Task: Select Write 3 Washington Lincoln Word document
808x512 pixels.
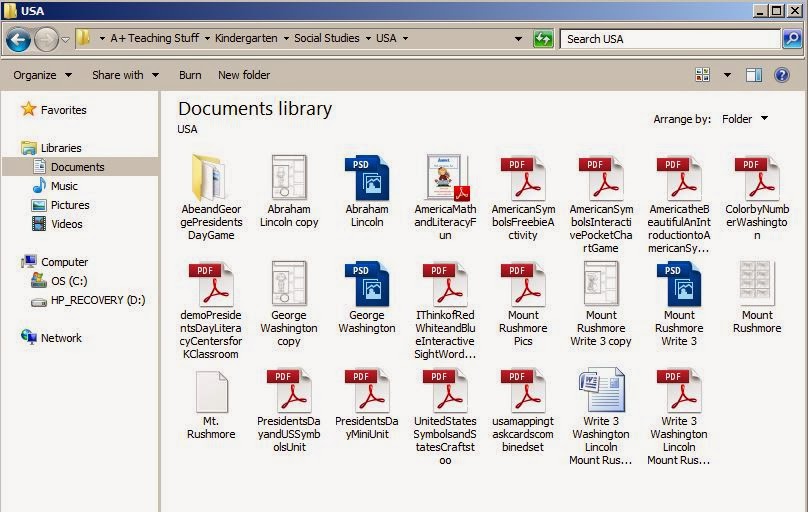Action: point(601,416)
